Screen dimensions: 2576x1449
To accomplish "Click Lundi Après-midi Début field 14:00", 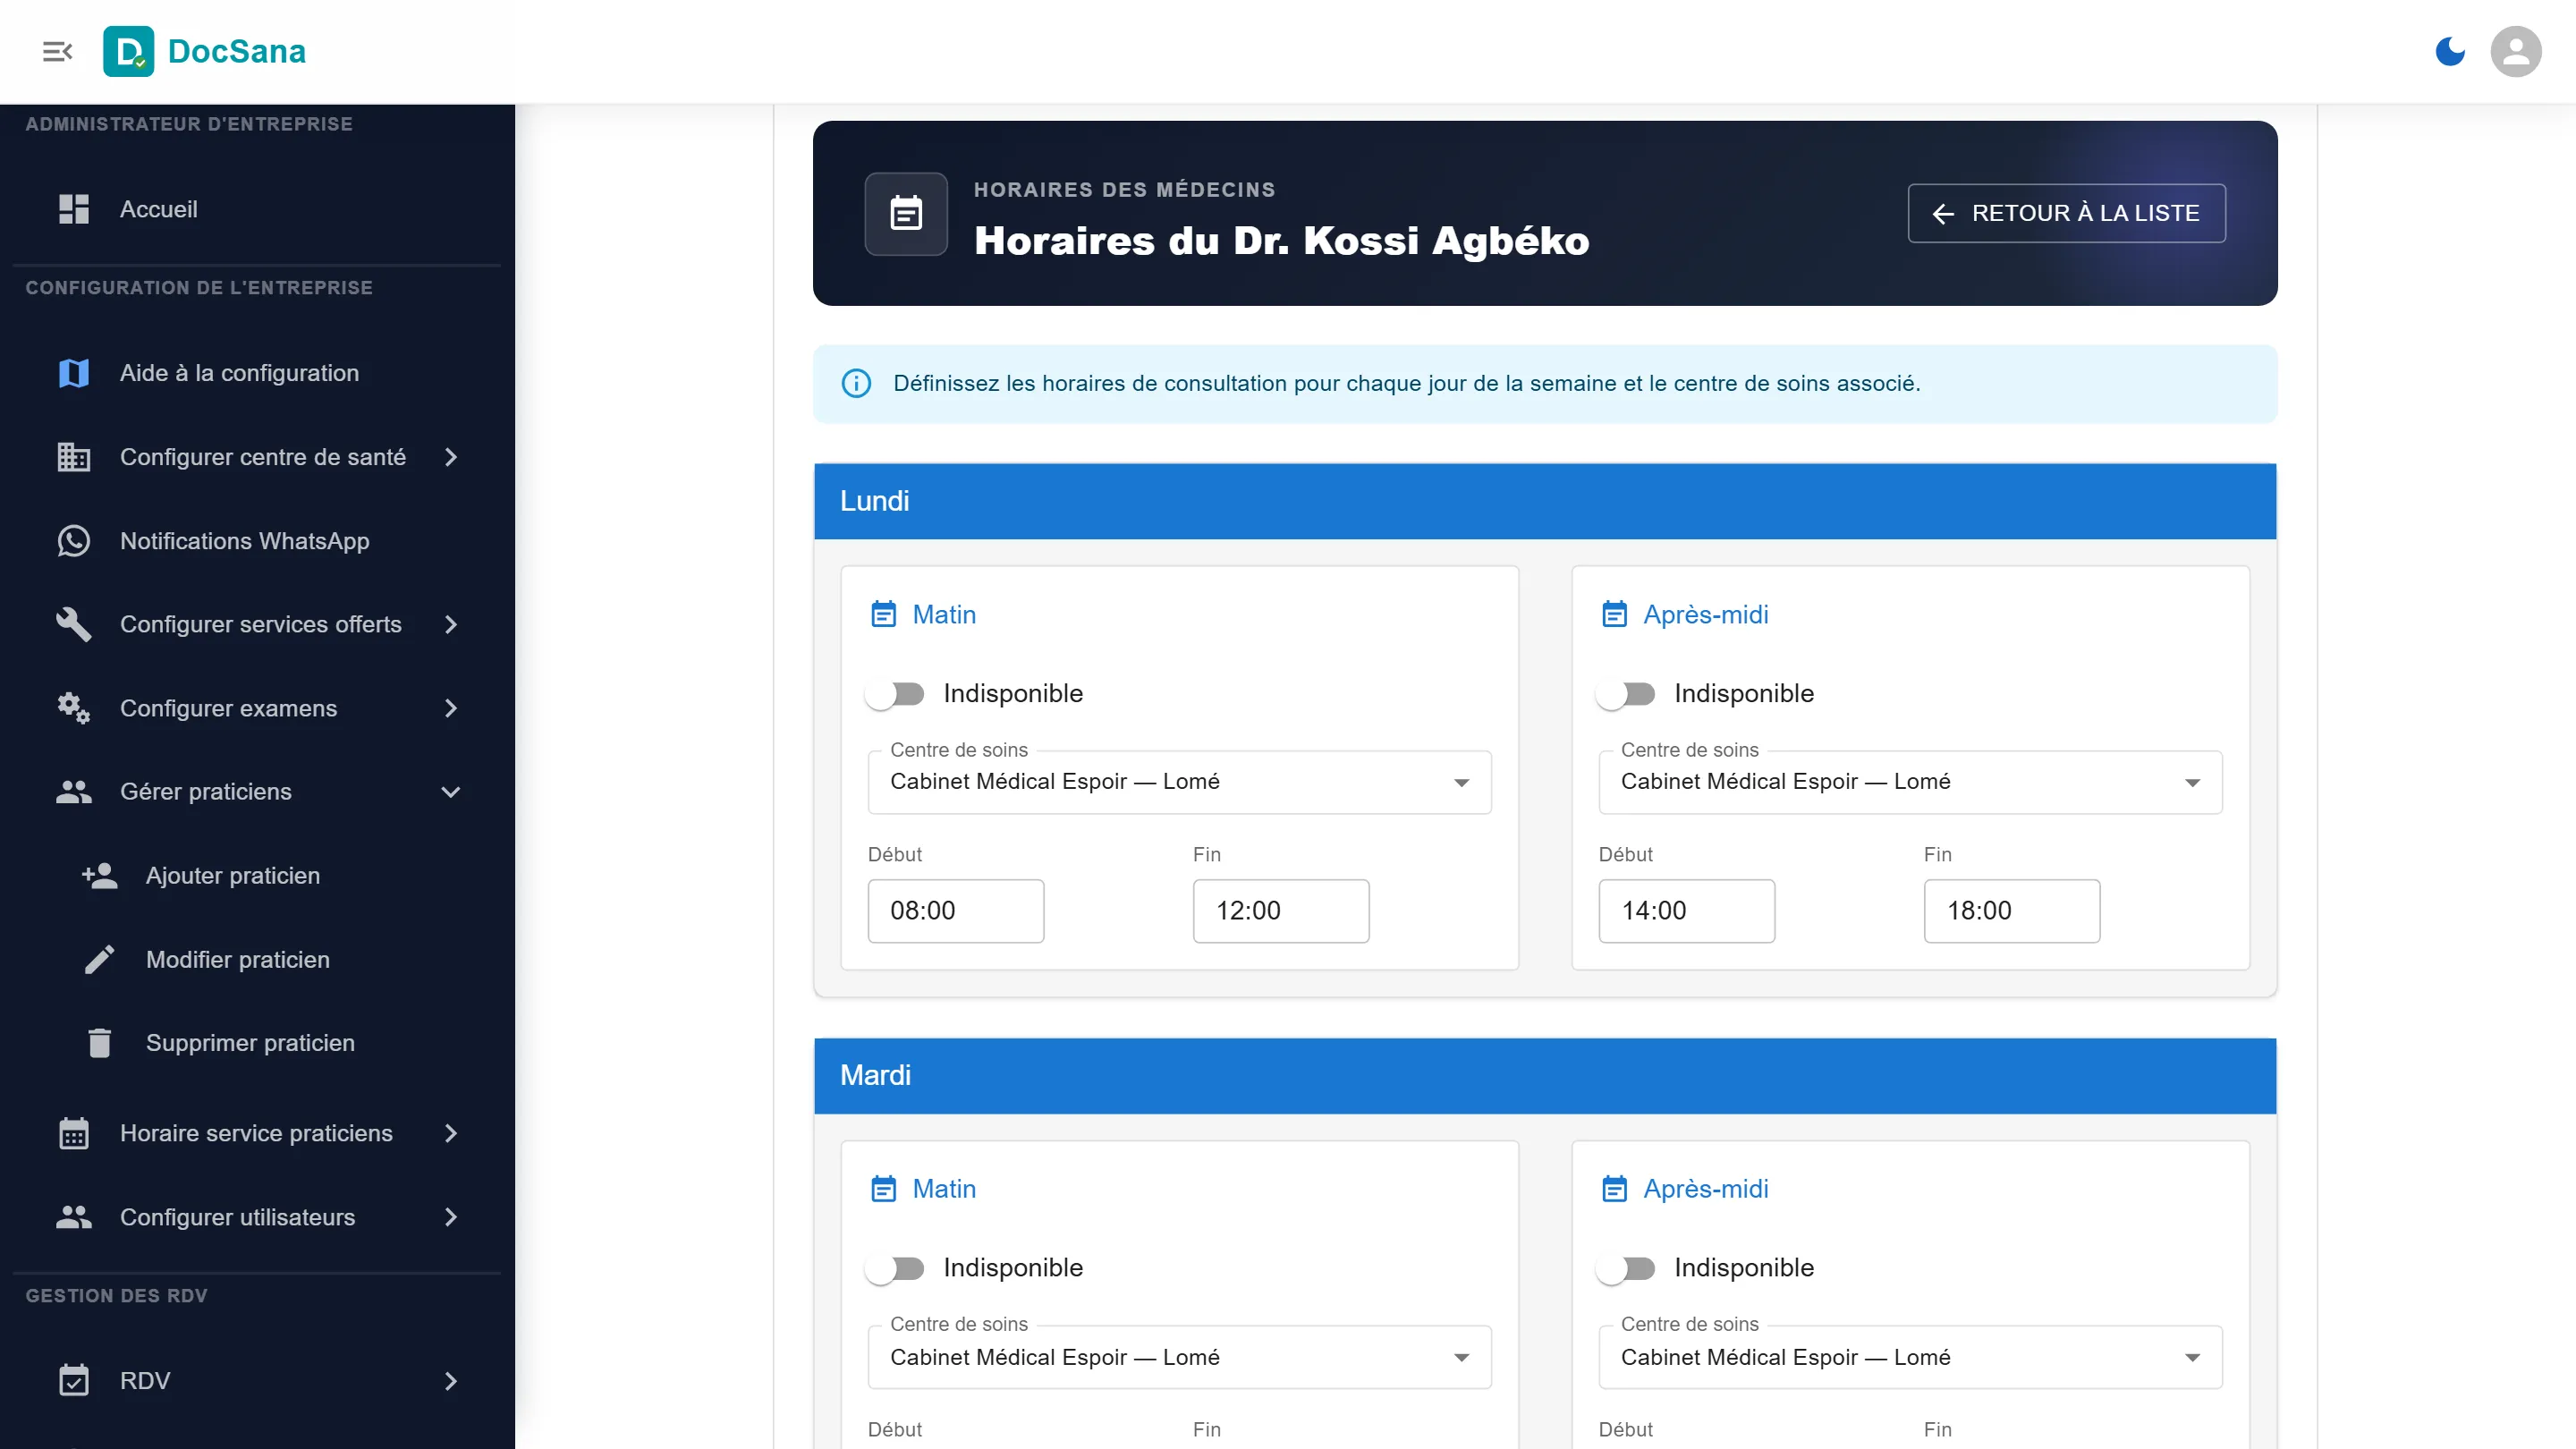I will click(x=1687, y=911).
